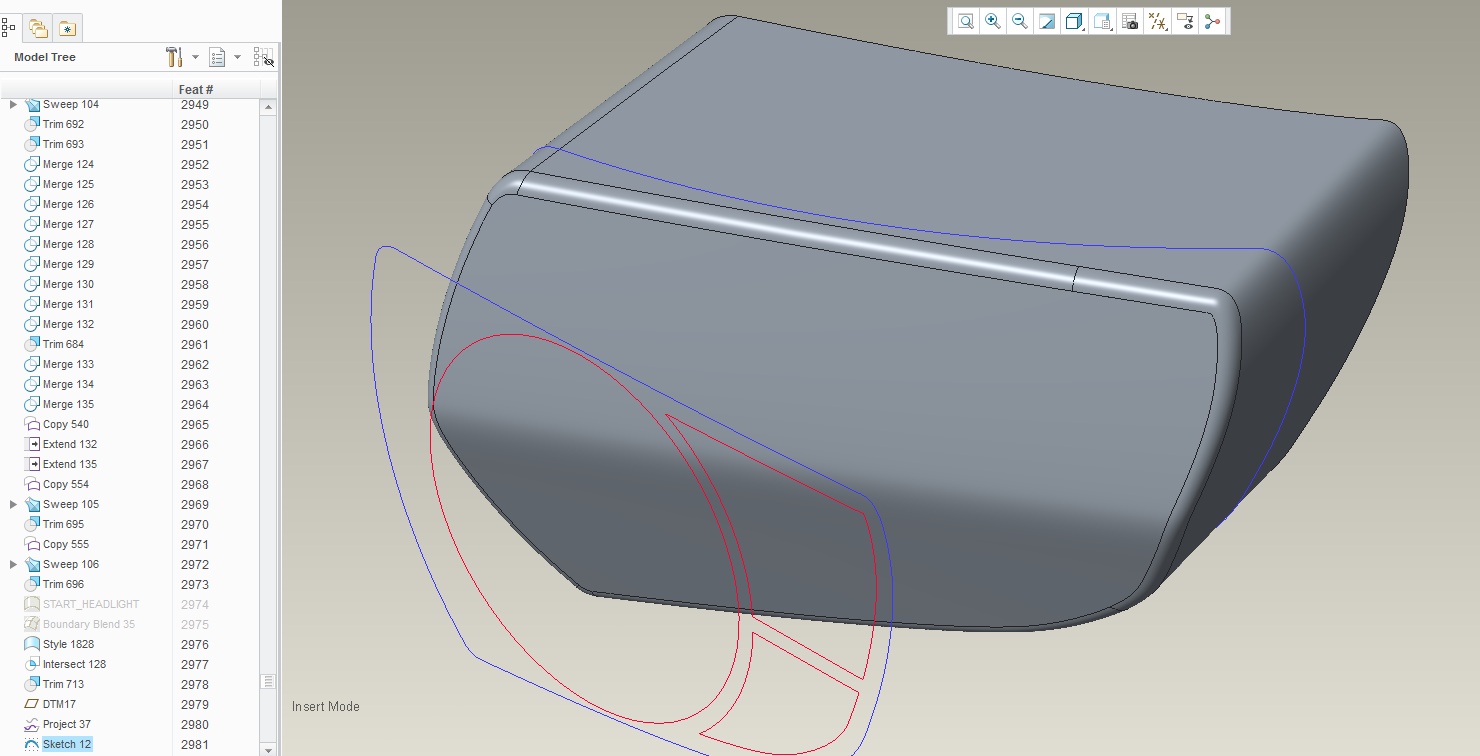Expand the Sweep 106 feature
The width and height of the screenshot is (1480, 756).
click(x=13, y=564)
